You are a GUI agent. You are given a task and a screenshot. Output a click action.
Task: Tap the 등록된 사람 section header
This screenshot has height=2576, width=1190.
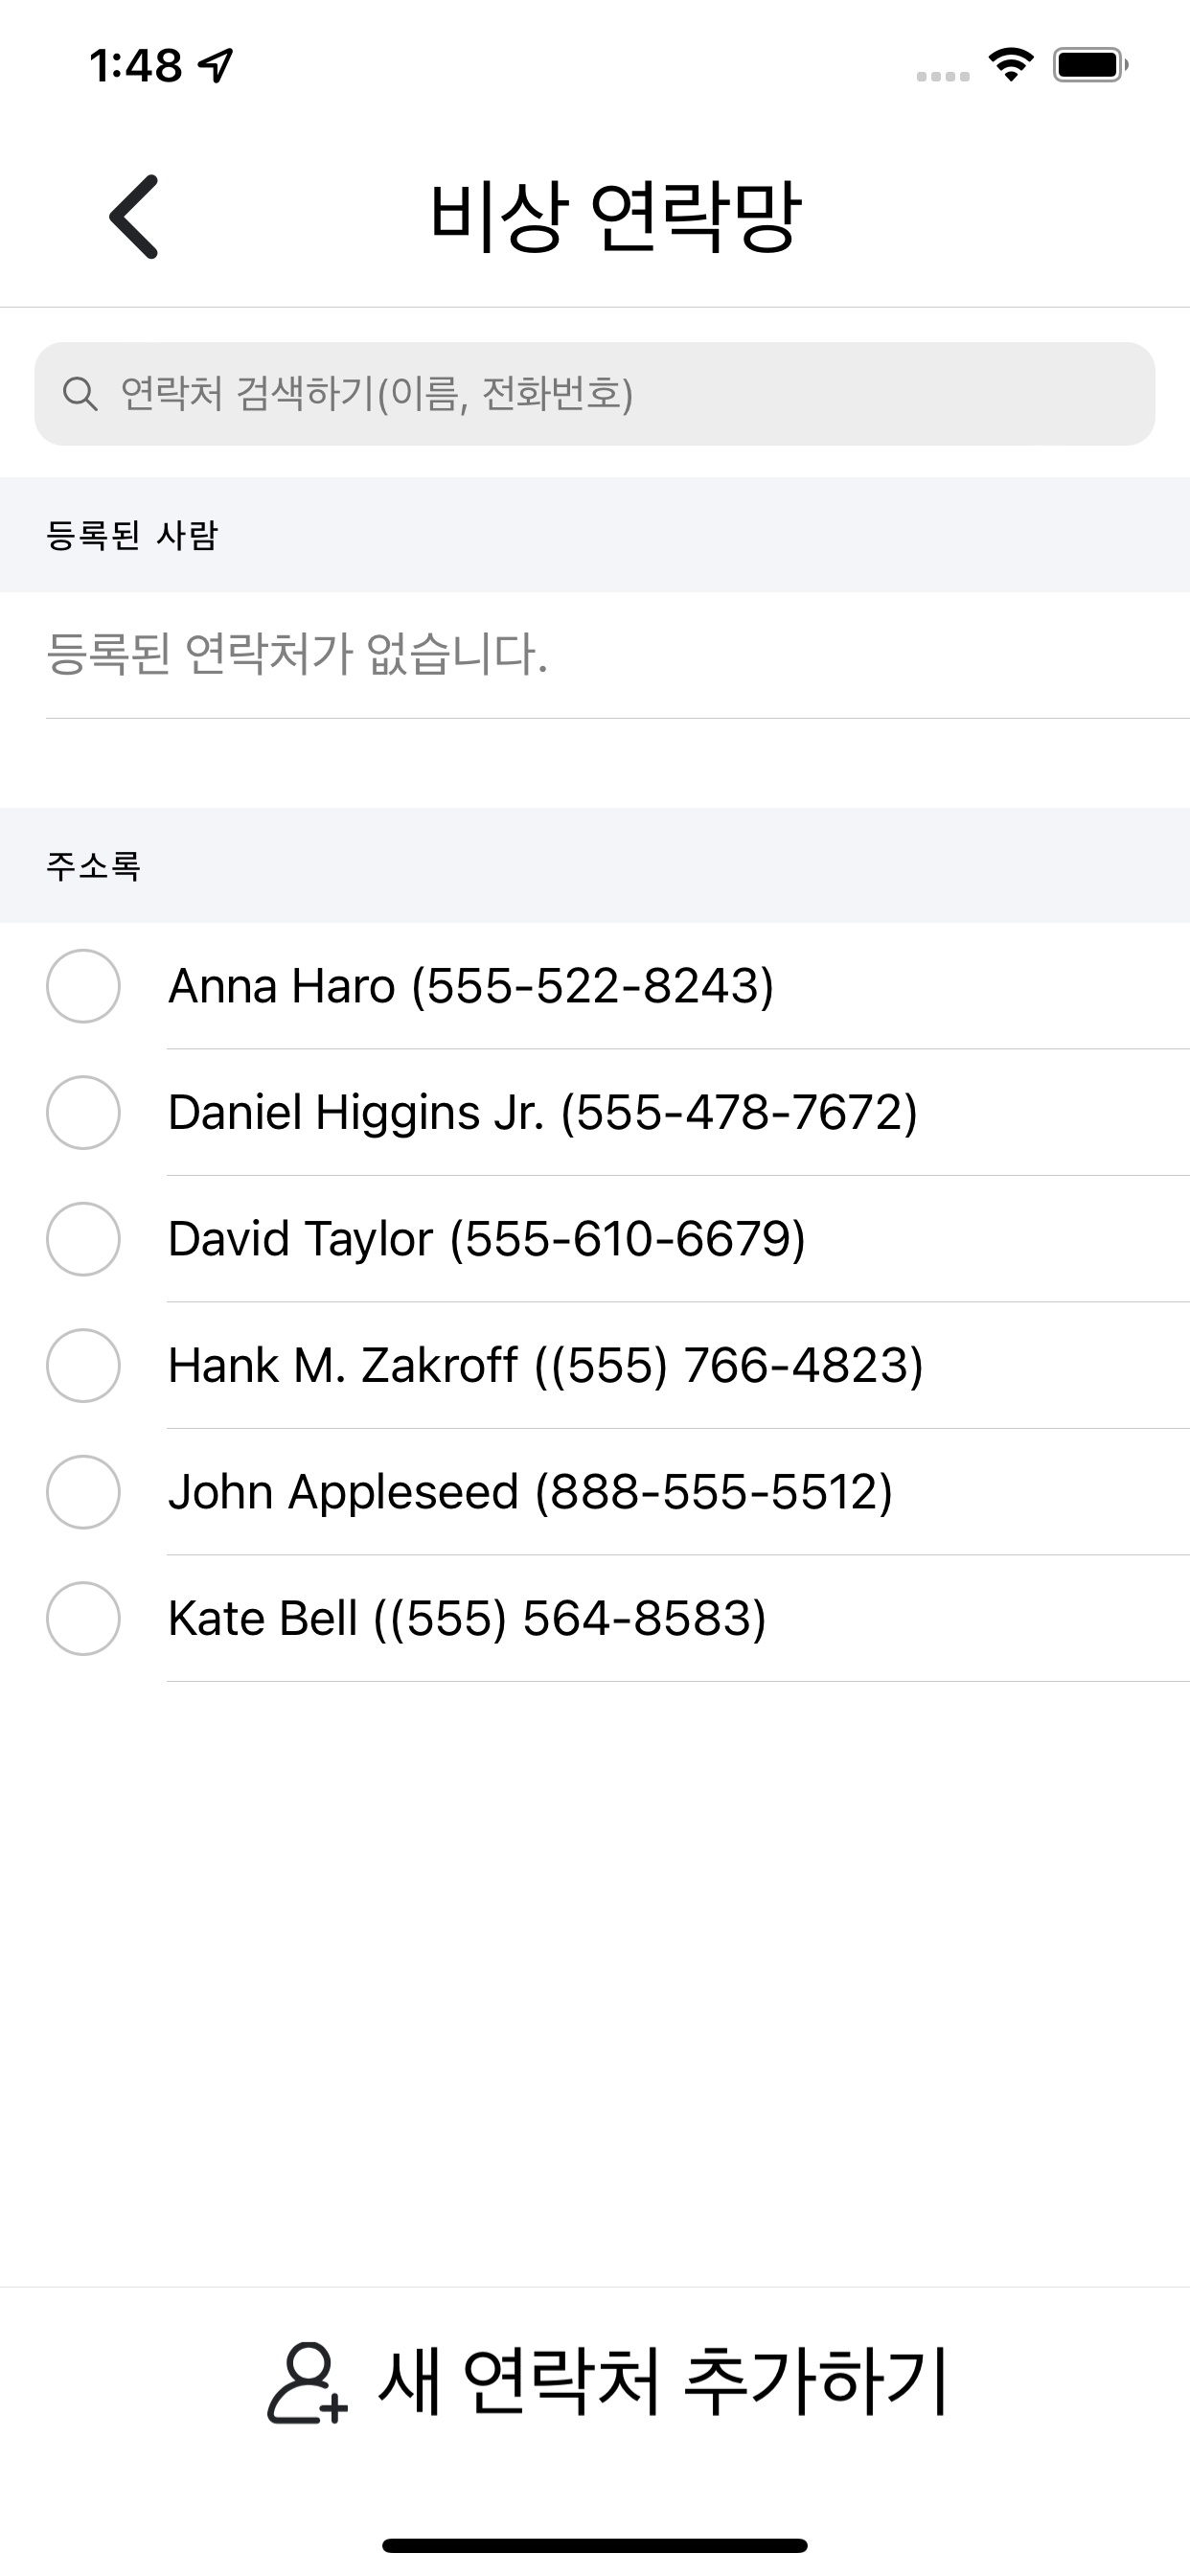click(595, 535)
